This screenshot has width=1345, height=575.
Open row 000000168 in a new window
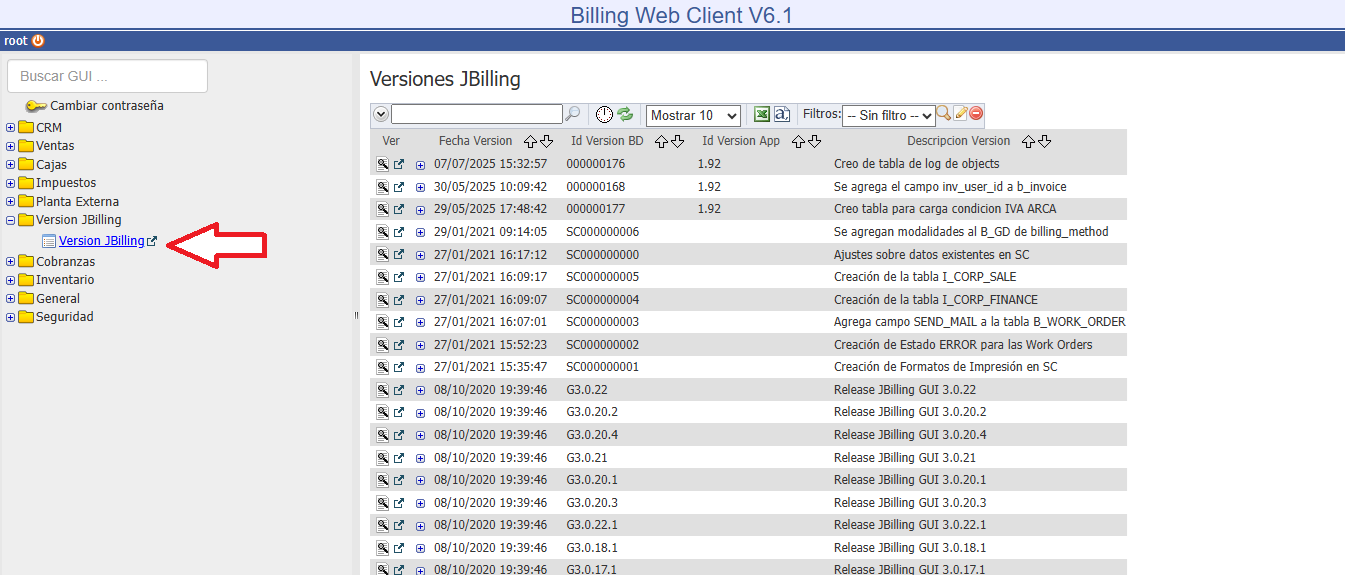(x=399, y=187)
